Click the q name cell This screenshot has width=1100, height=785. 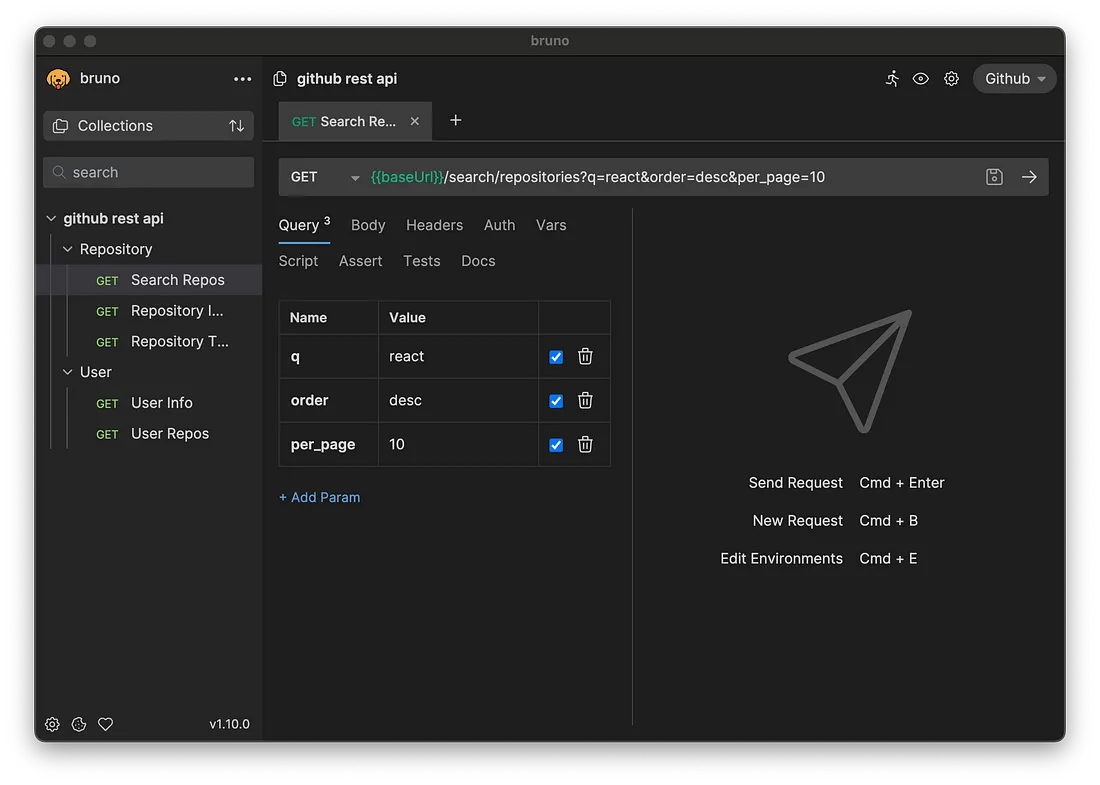tap(328, 356)
